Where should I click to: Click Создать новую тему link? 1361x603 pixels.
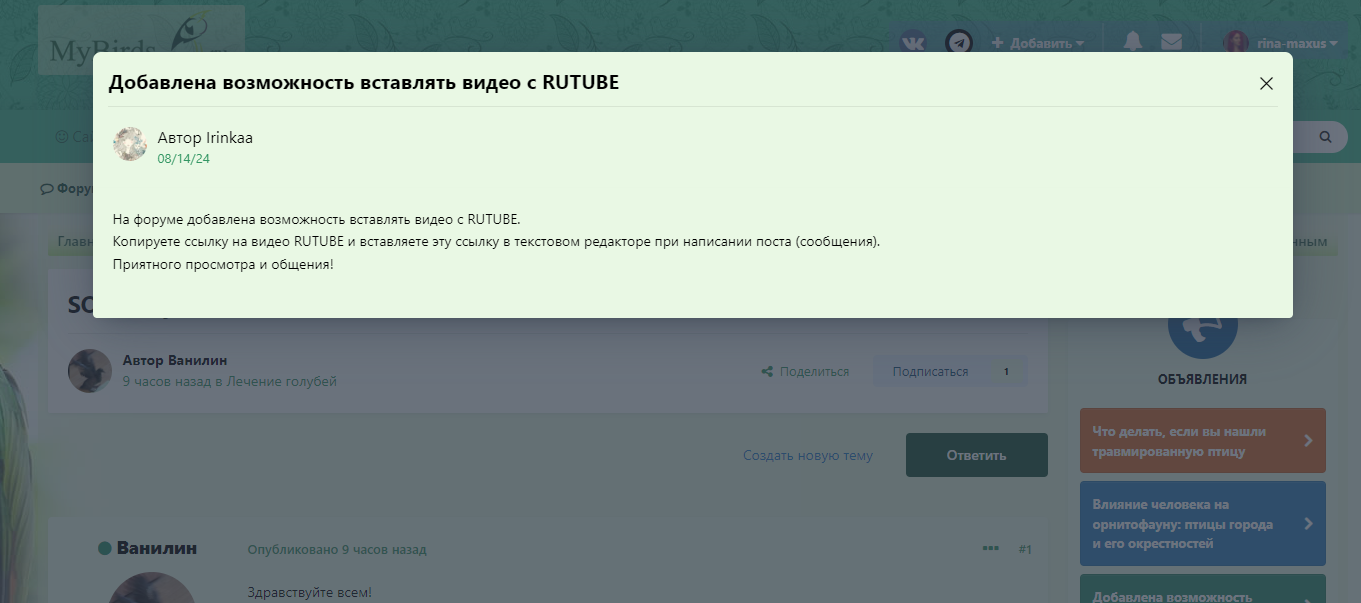[808, 455]
